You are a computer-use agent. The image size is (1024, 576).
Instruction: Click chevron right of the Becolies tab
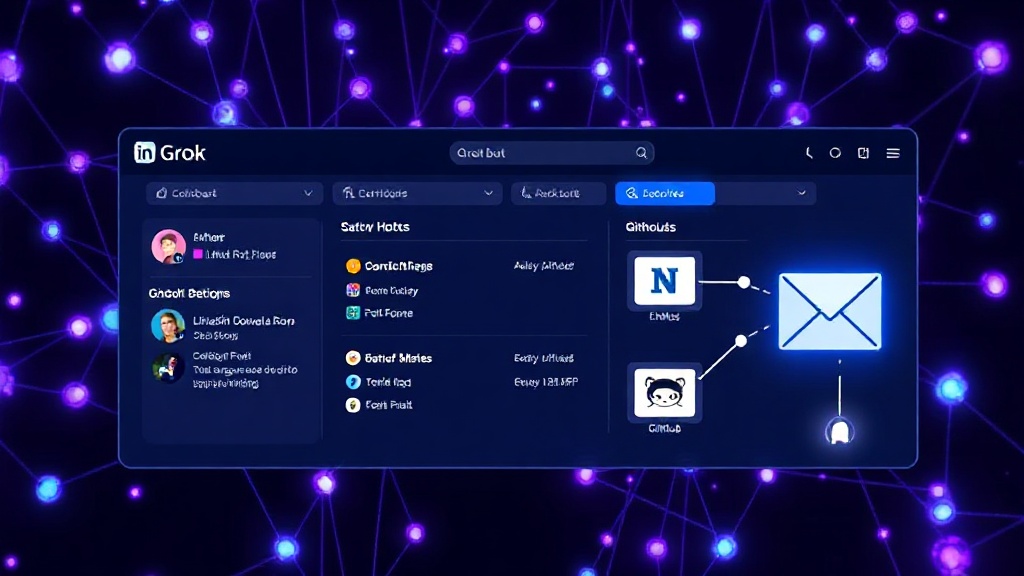[801, 193]
